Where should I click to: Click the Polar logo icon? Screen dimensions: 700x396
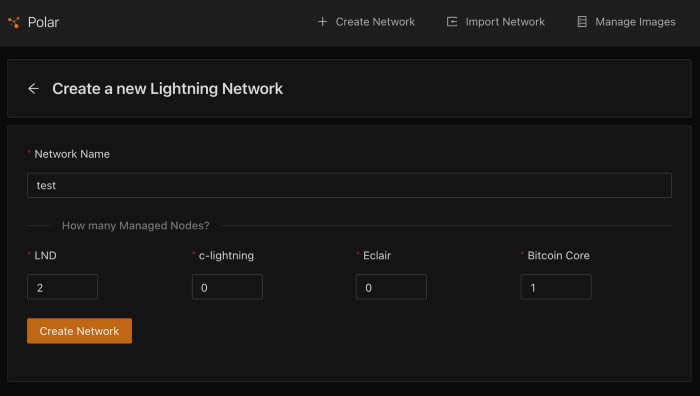click(14, 22)
